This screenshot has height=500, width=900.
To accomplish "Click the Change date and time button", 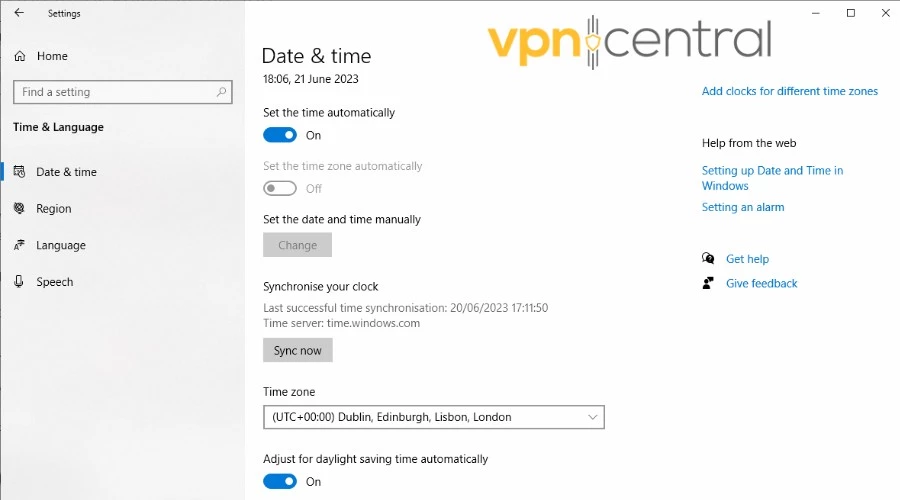I will pos(297,245).
